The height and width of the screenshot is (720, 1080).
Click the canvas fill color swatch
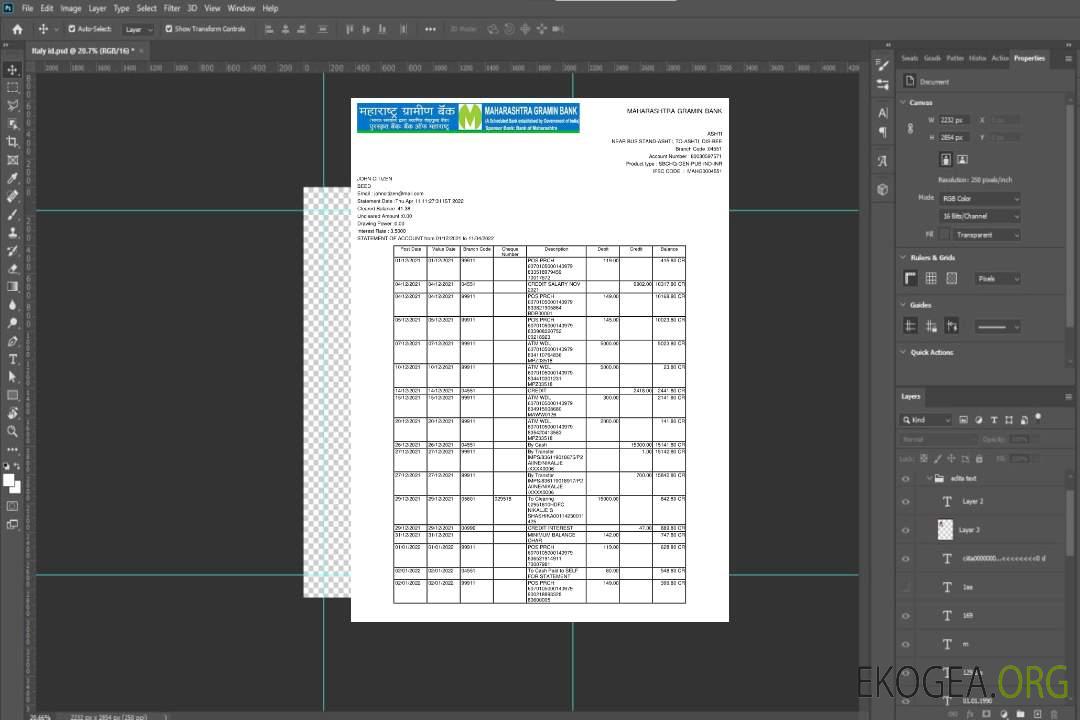(945, 235)
